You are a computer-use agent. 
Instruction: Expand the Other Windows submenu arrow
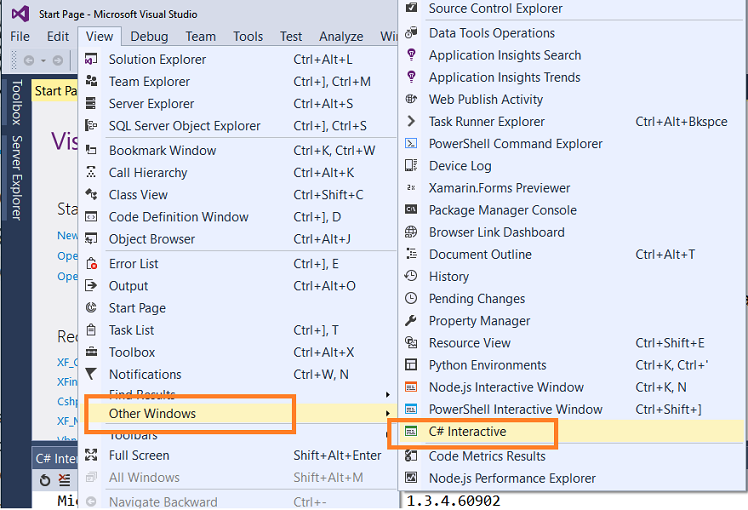[388, 413]
